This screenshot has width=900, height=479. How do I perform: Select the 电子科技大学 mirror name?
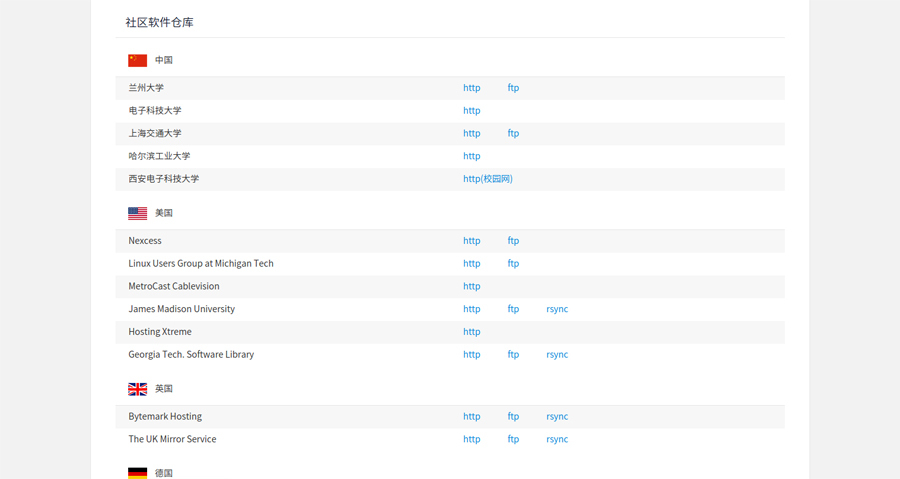155,111
